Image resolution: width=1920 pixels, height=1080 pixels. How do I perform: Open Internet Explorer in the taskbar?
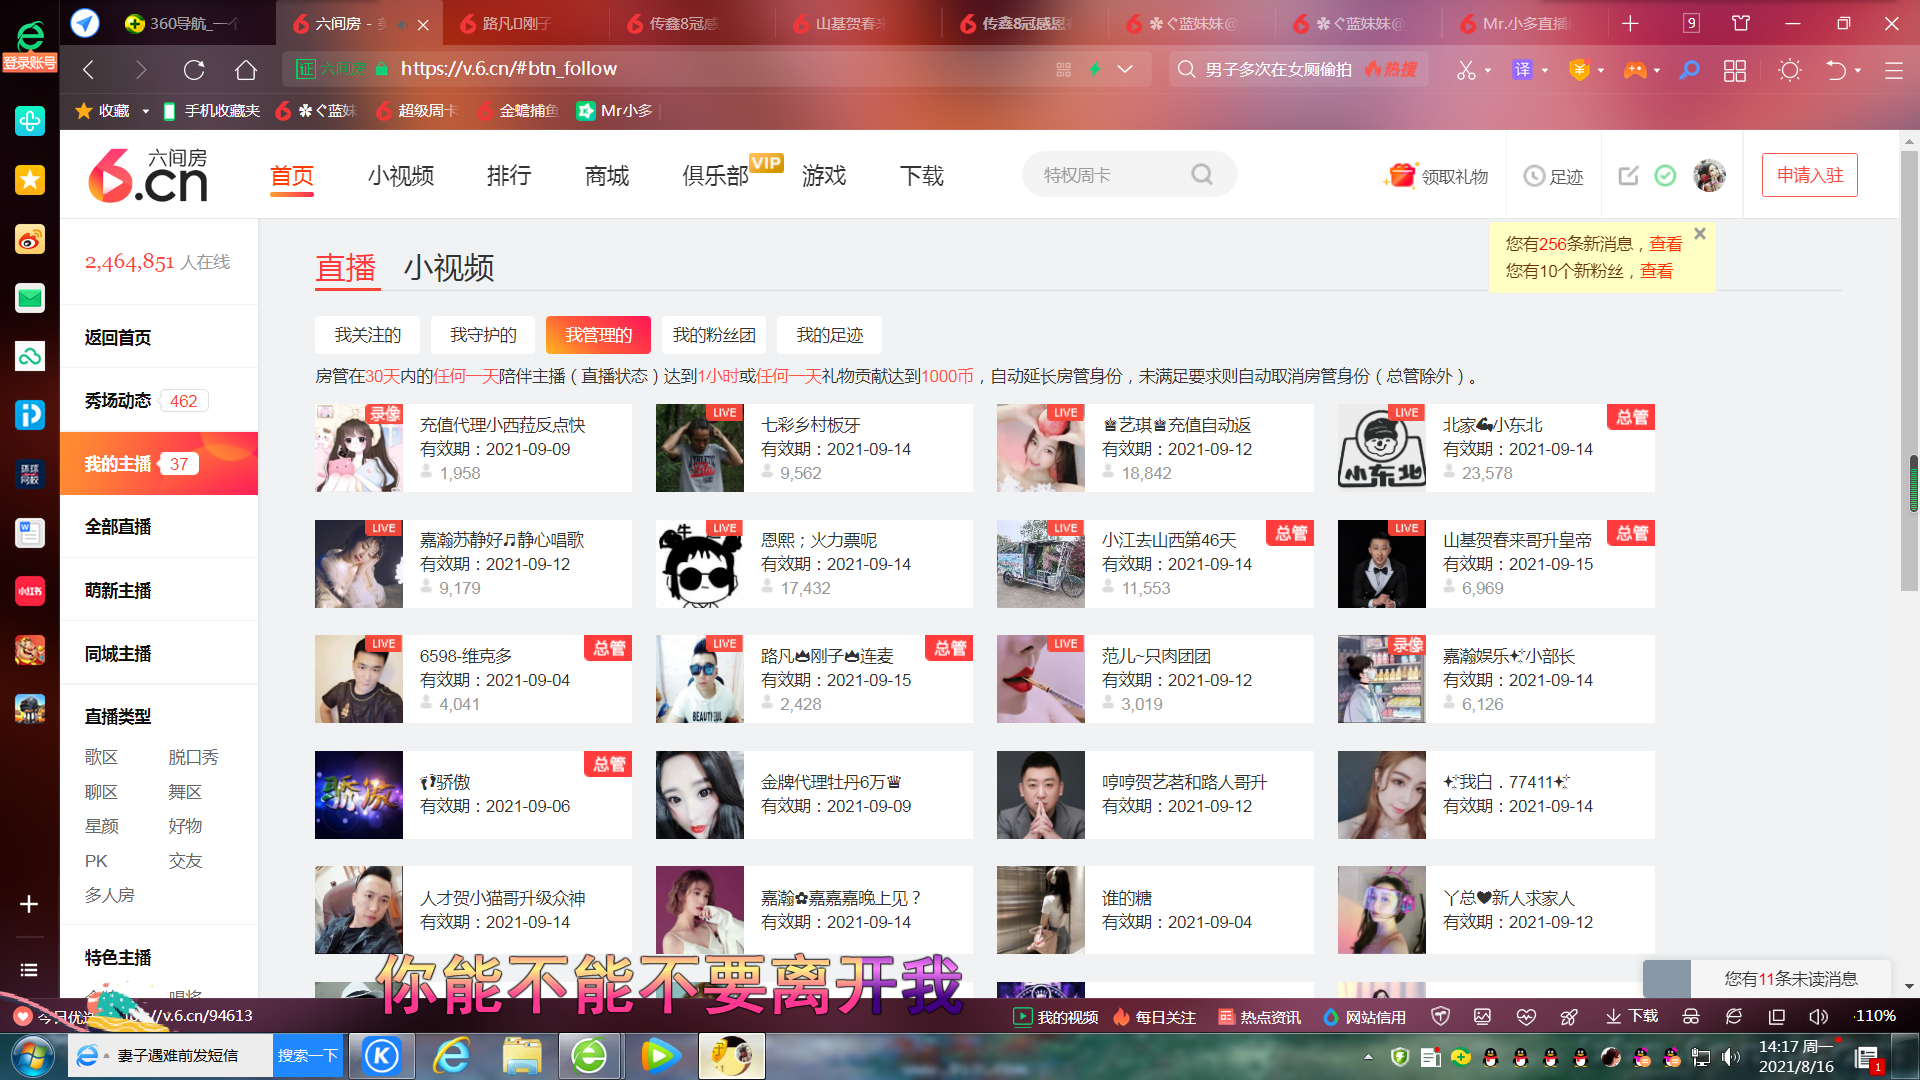coord(452,1056)
